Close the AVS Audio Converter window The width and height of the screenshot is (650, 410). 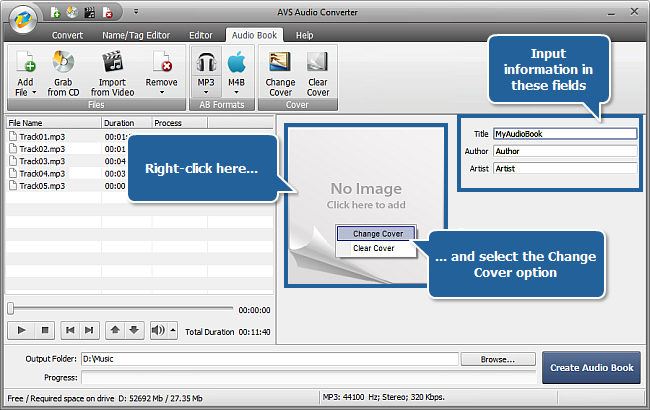(x=634, y=12)
